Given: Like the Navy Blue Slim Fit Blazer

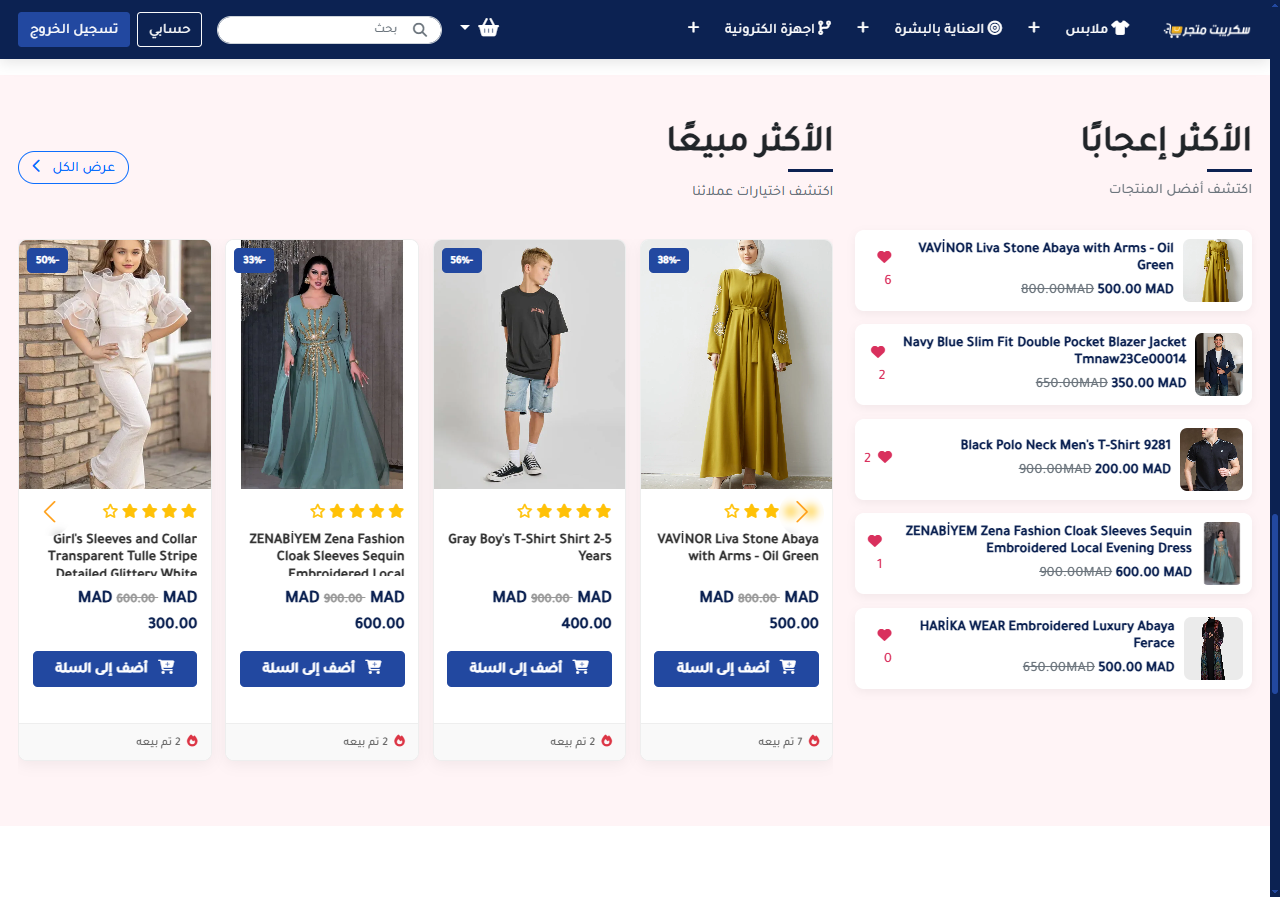Looking at the screenshot, I should [x=878, y=352].
